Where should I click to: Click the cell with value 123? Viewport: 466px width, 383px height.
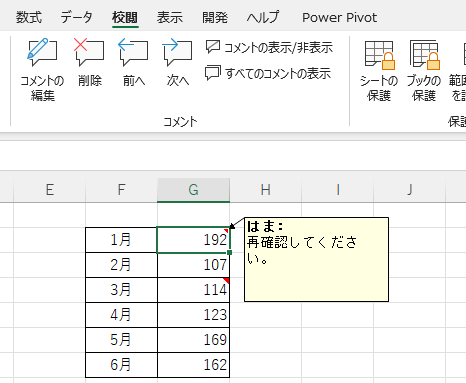pyautogui.click(x=193, y=315)
